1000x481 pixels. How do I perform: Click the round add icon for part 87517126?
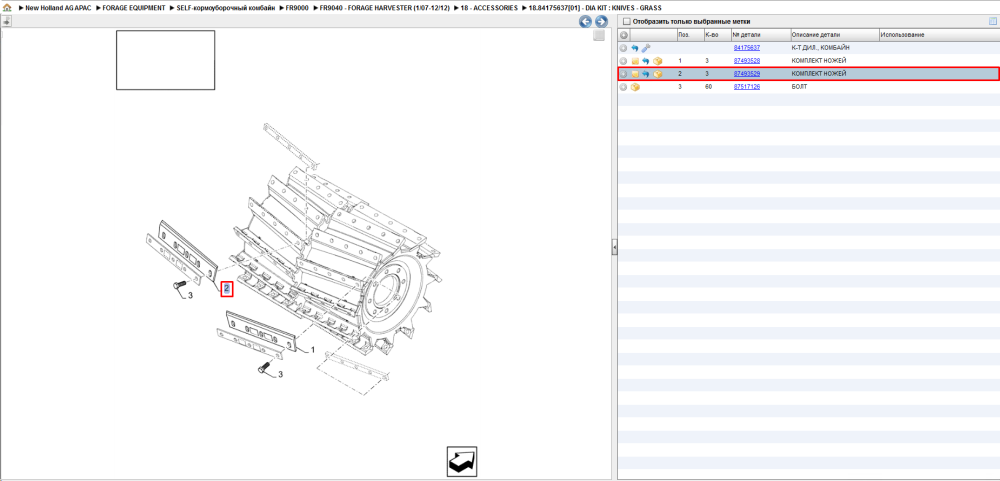pyautogui.click(x=623, y=87)
